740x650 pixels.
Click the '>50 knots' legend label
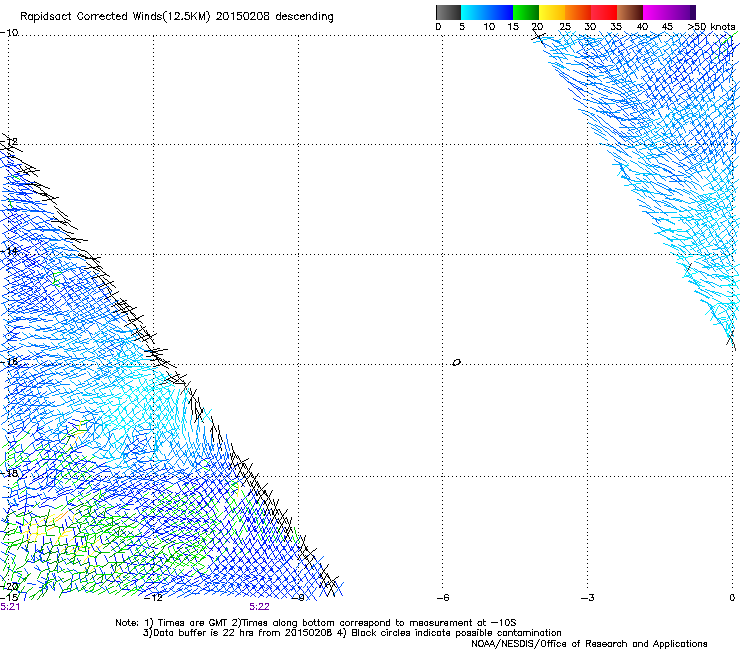tap(711, 27)
